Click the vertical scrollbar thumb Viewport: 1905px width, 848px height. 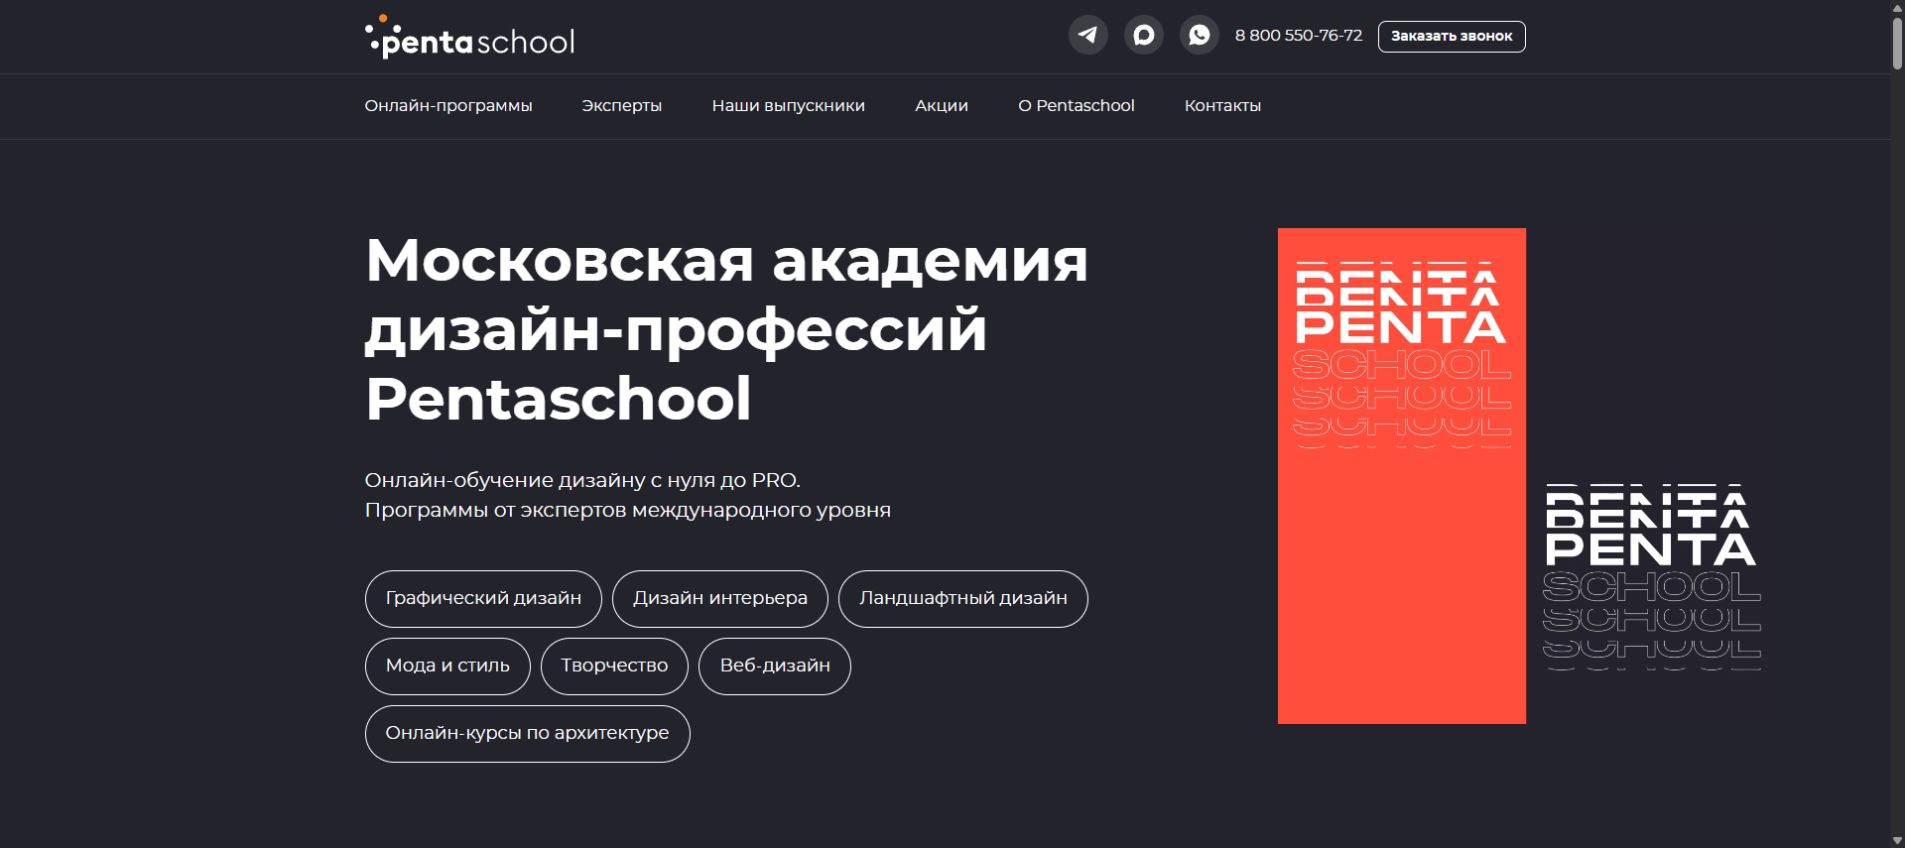point(1897,43)
